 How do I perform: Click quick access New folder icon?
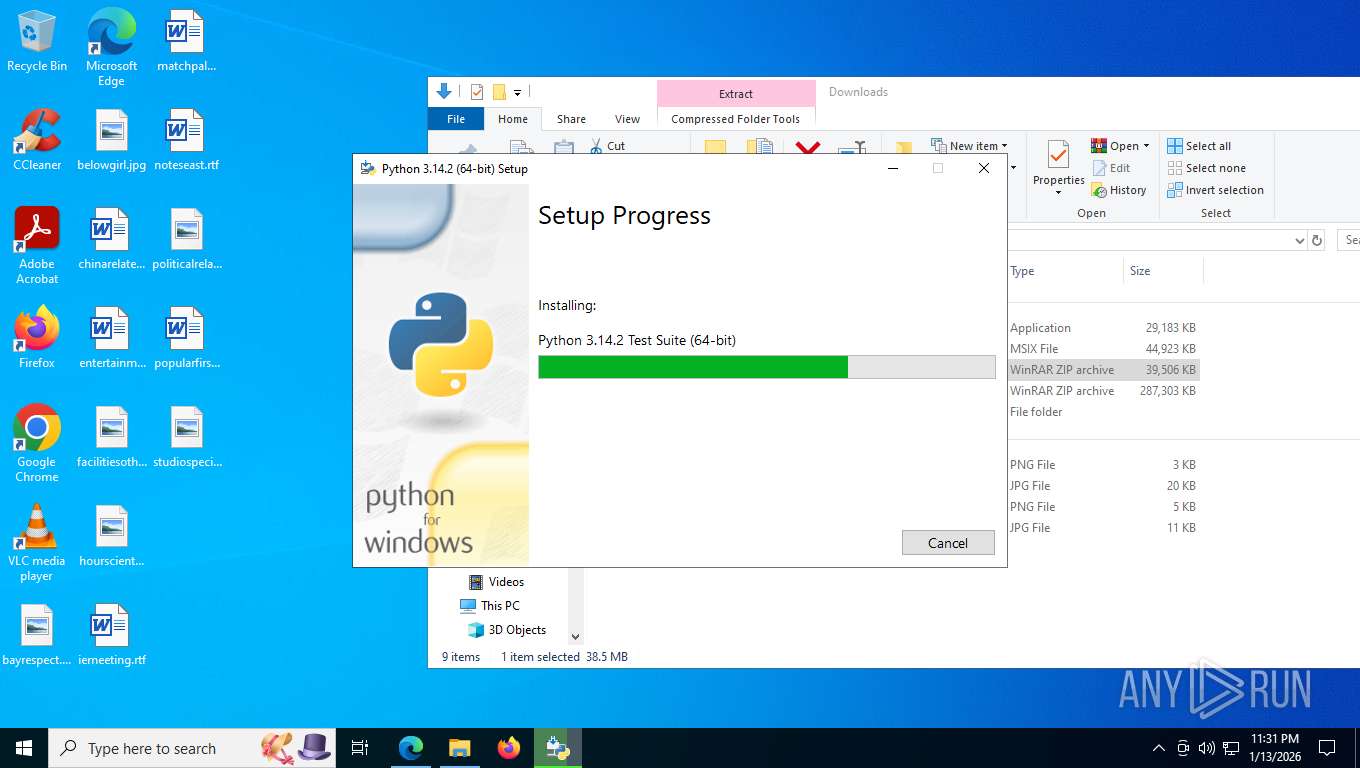click(499, 92)
